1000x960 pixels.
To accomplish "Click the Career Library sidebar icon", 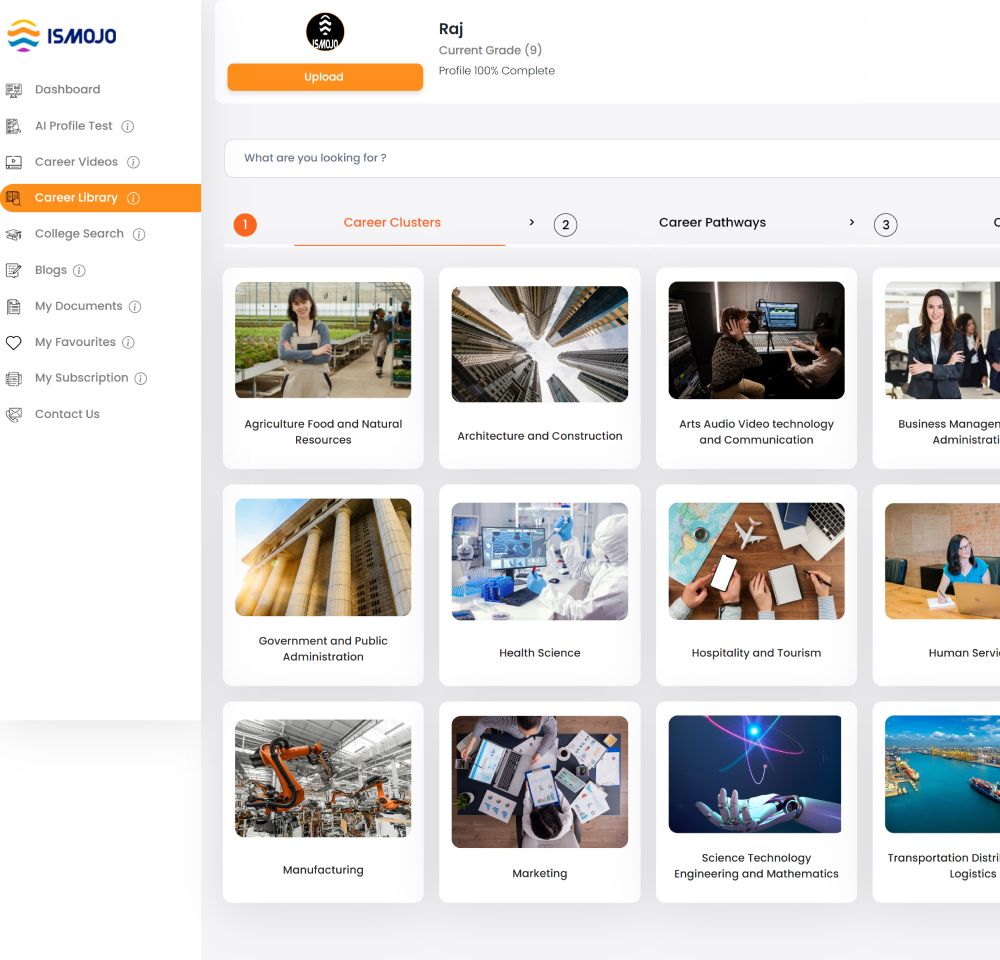I will (x=13, y=198).
